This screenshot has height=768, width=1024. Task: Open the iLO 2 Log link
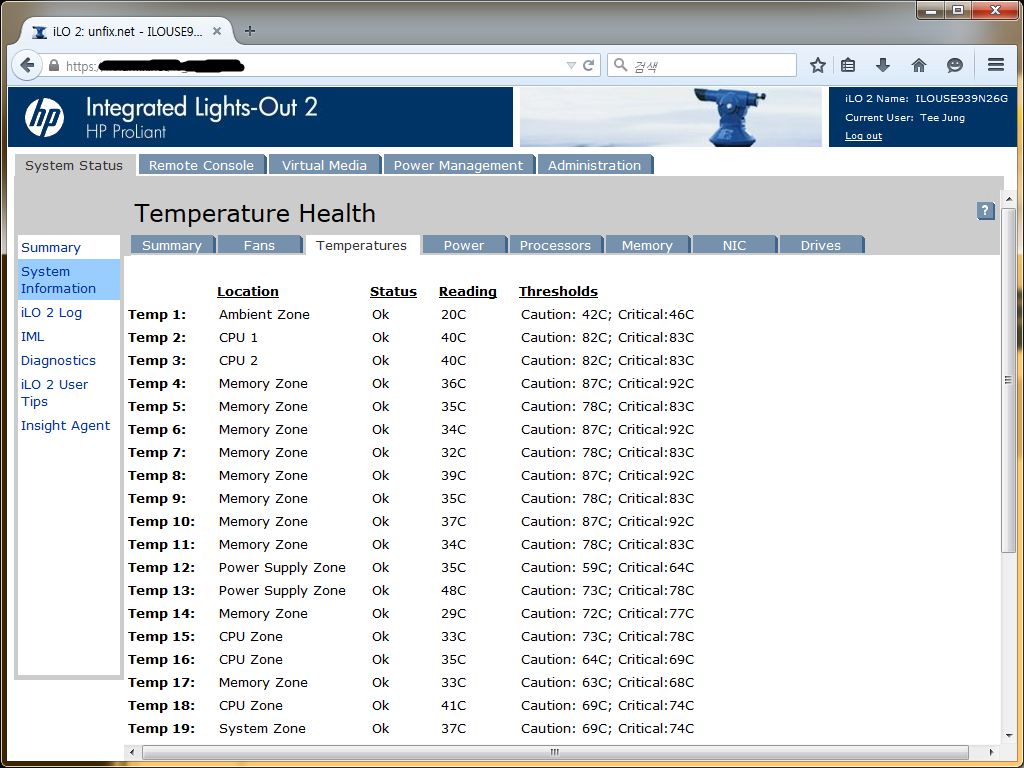point(51,312)
